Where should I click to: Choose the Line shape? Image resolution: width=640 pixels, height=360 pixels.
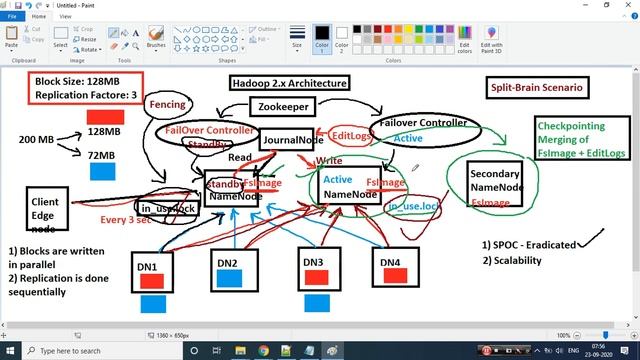(x=178, y=30)
